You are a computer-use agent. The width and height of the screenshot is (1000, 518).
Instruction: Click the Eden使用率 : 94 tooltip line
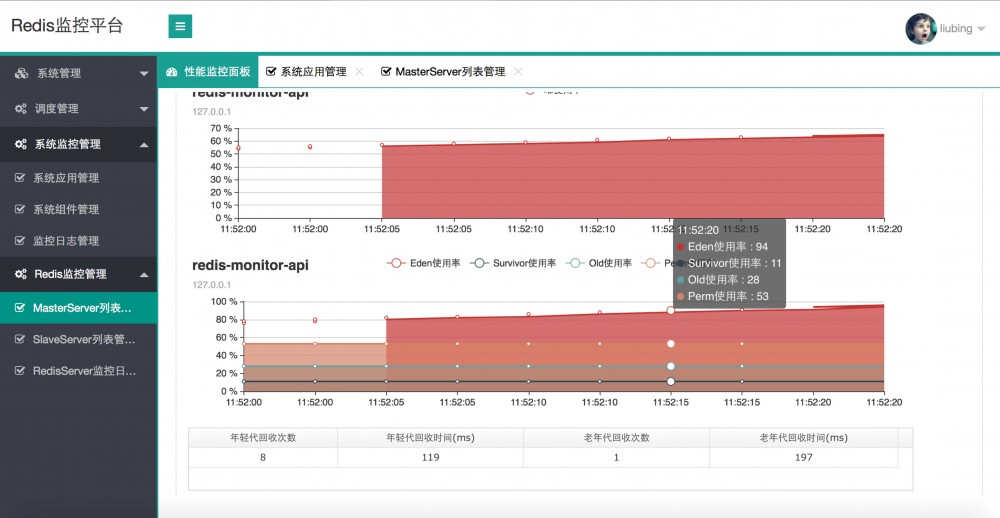[x=722, y=247]
